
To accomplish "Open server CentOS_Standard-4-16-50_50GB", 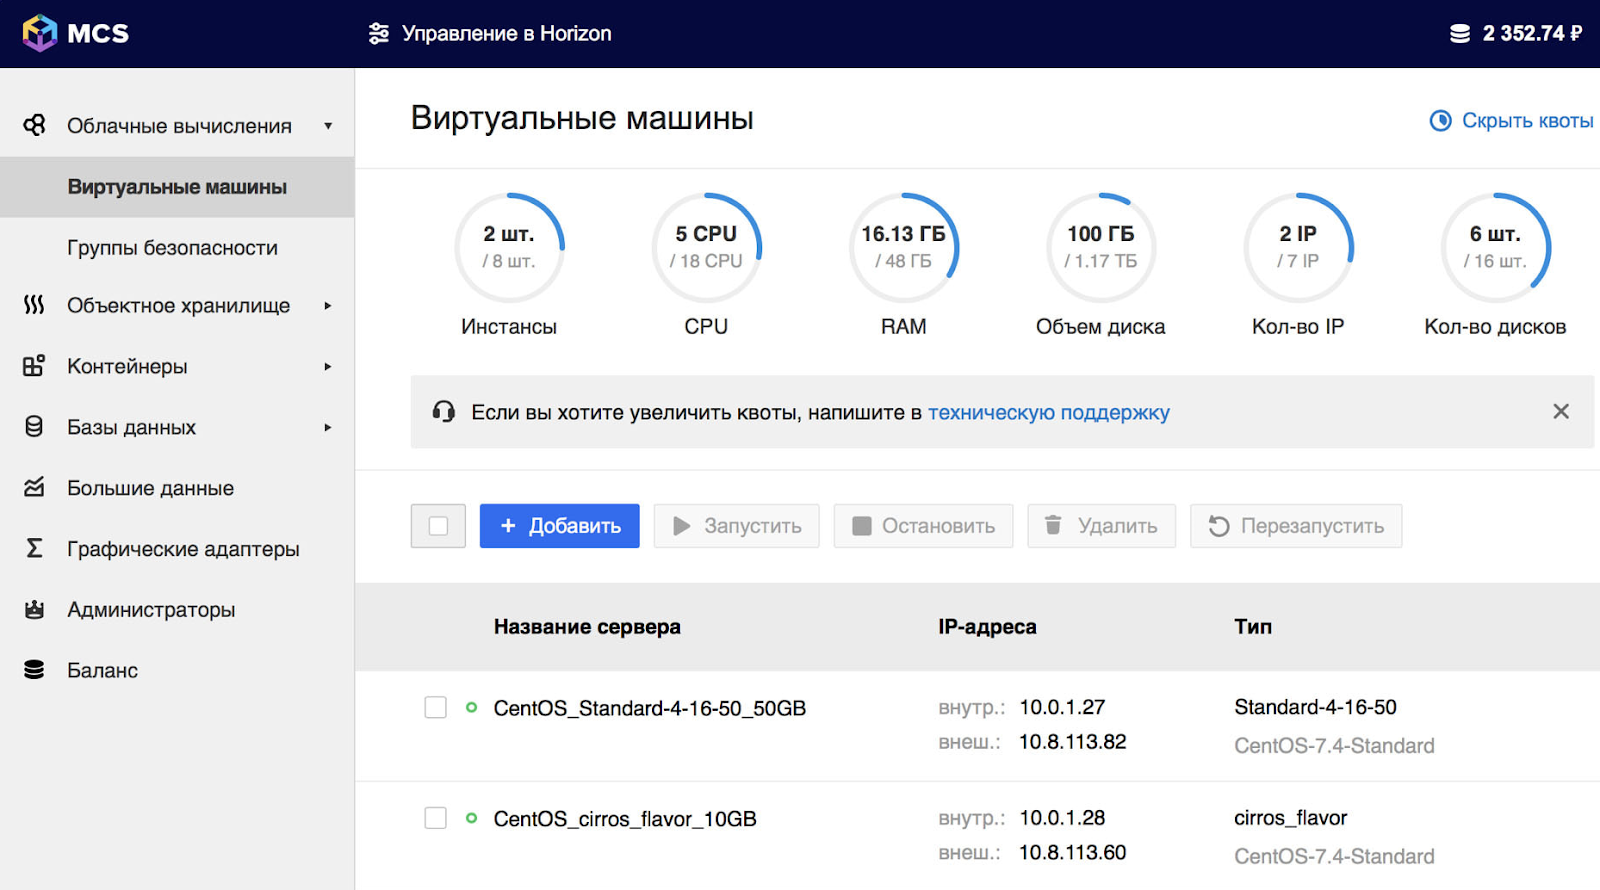I will click(x=650, y=708).
